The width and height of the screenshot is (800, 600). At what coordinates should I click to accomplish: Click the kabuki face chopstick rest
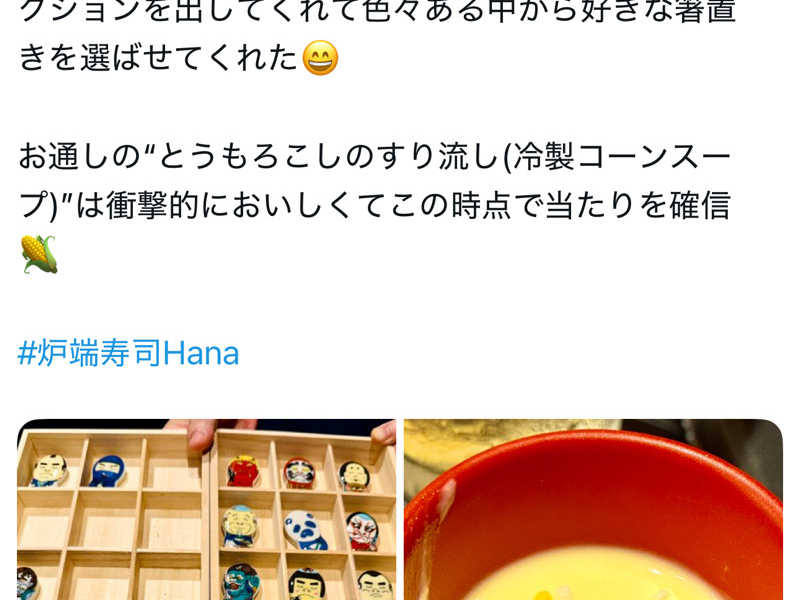point(363,531)
